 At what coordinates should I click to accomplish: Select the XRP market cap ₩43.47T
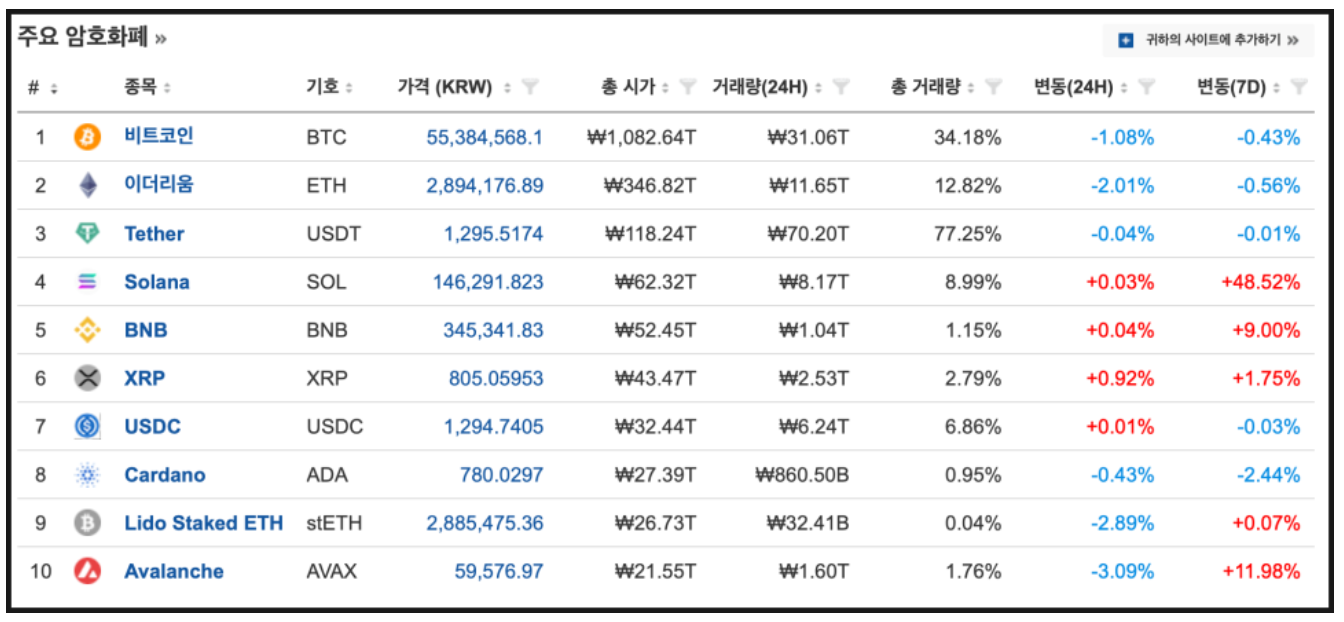pyautogui.click(x=655, y=378)
